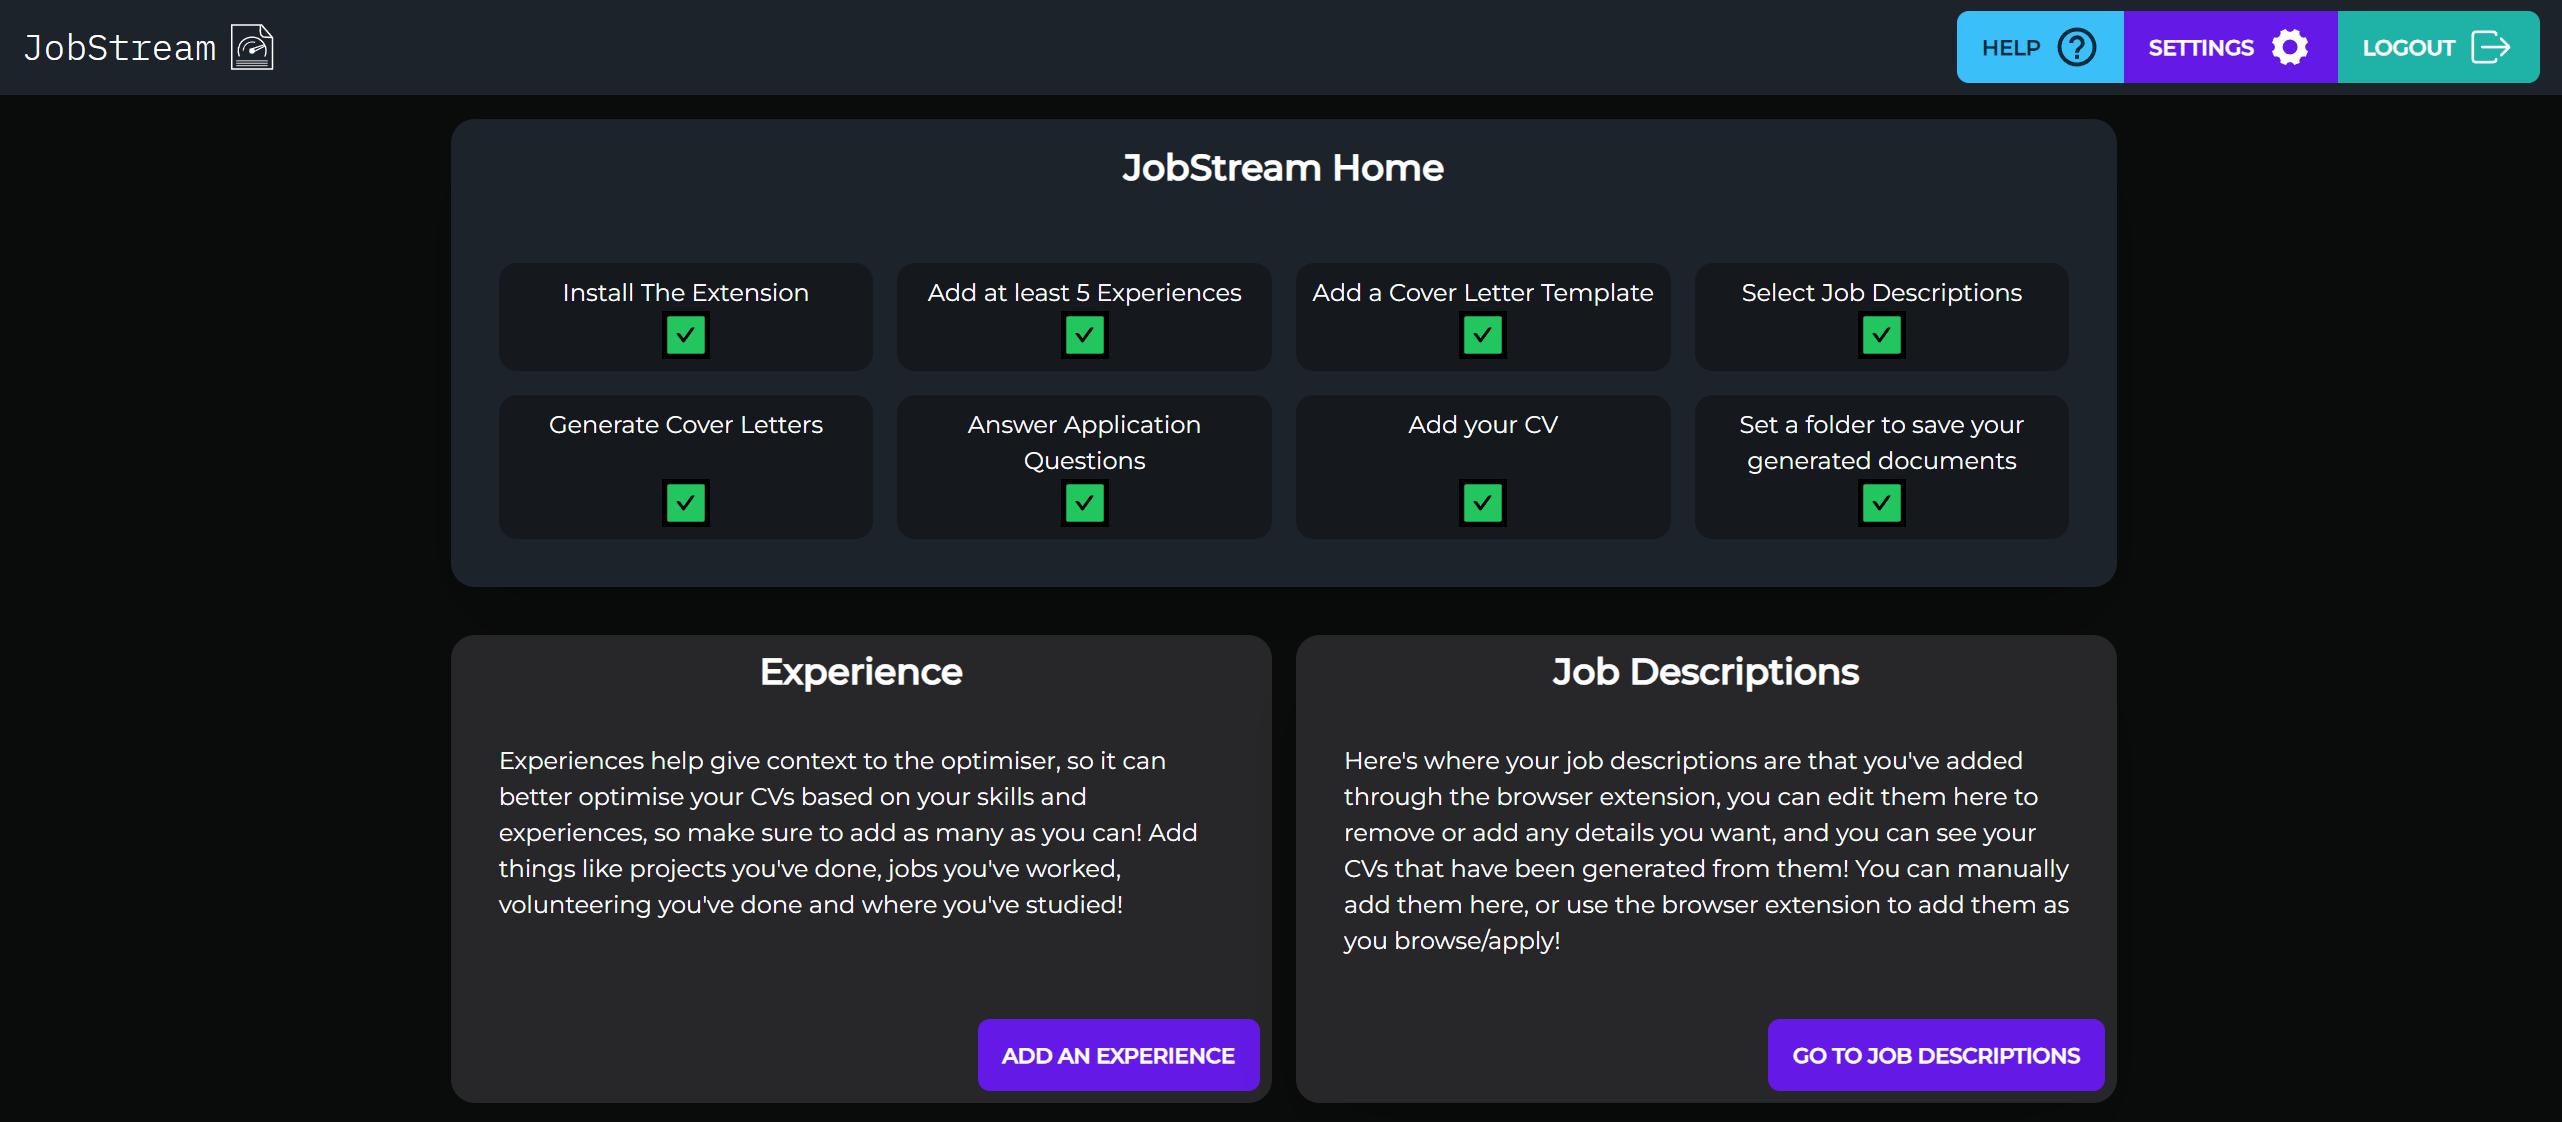The image size is (2562, 1122).
Task: Toggle the Add your CV checkbox
Action: [x=1482, y=503]
